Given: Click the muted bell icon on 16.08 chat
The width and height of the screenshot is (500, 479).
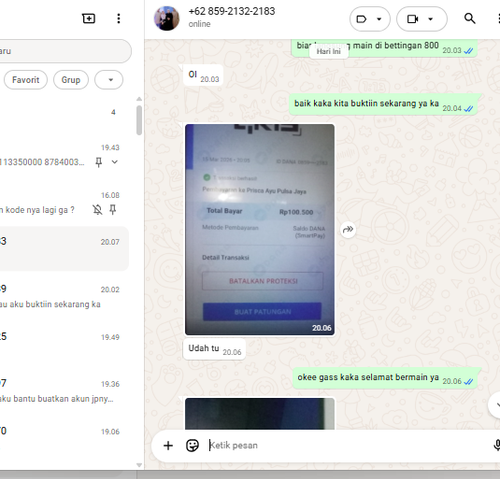Looking at the screenshot, I should point(97,210).
